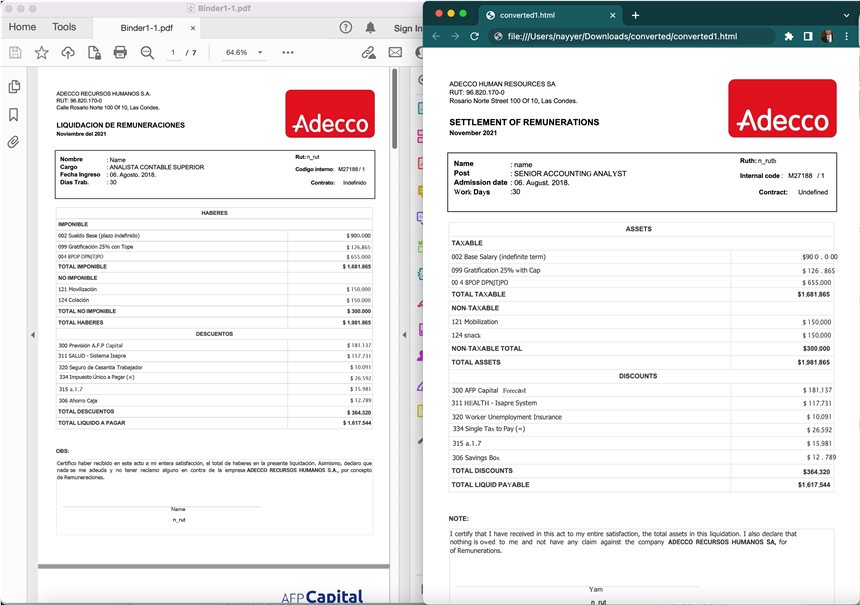Switch to the Home tab
The image size is (860, 605).
[20, 26]
